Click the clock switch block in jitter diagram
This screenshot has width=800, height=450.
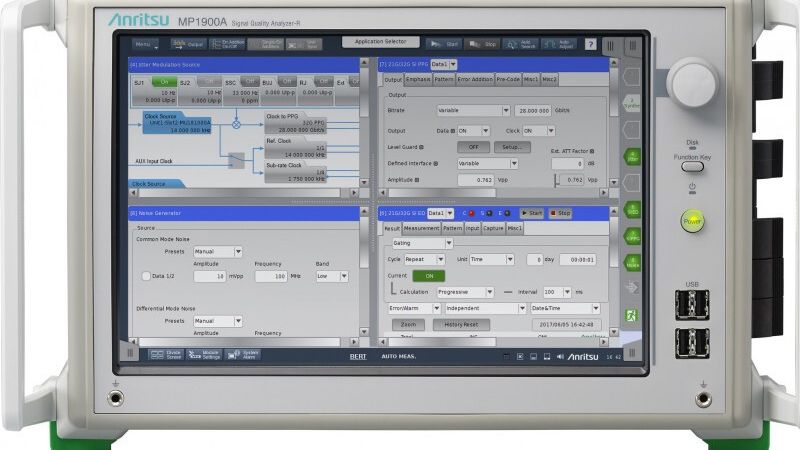tap(236, 161)
